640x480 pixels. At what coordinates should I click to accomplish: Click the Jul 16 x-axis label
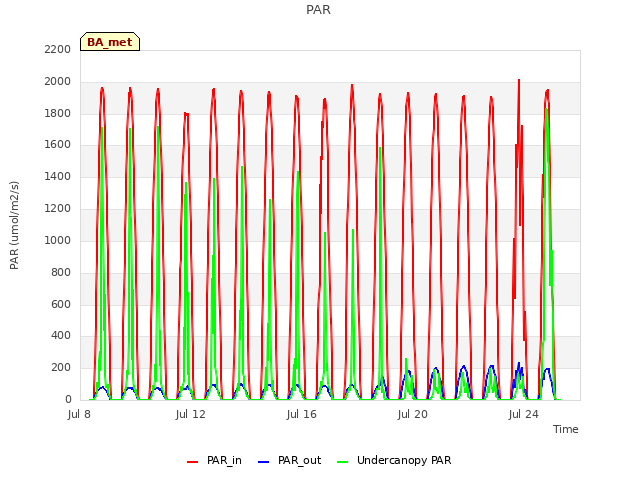click(302, 414)
